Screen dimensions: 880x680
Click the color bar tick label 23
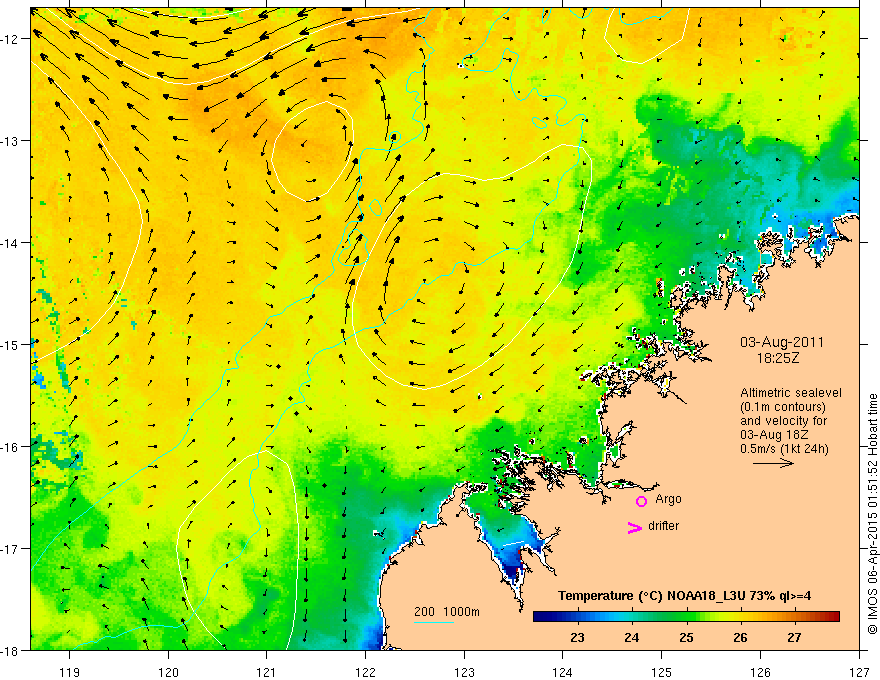tap(577, 638)
